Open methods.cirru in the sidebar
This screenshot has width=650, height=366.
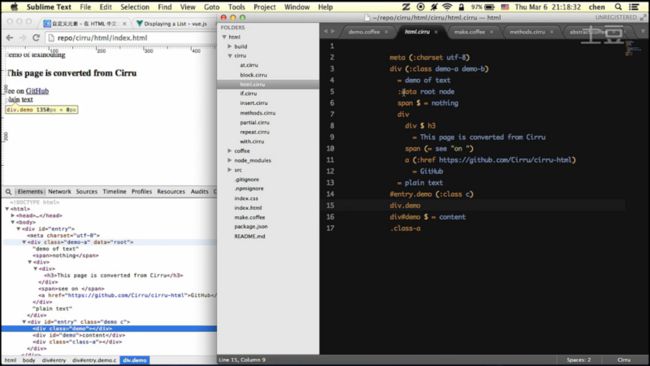pyautogui.click(x=257, y=113)
